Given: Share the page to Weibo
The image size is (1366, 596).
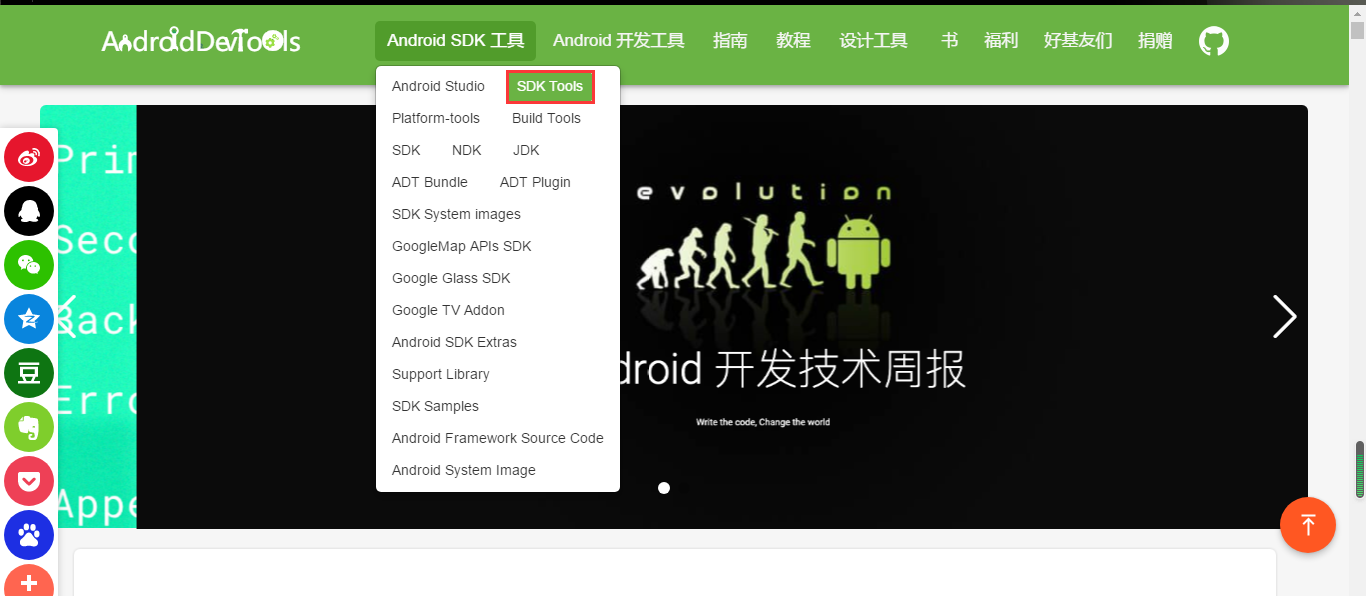Looking at the screenshot, I should 29,157.
